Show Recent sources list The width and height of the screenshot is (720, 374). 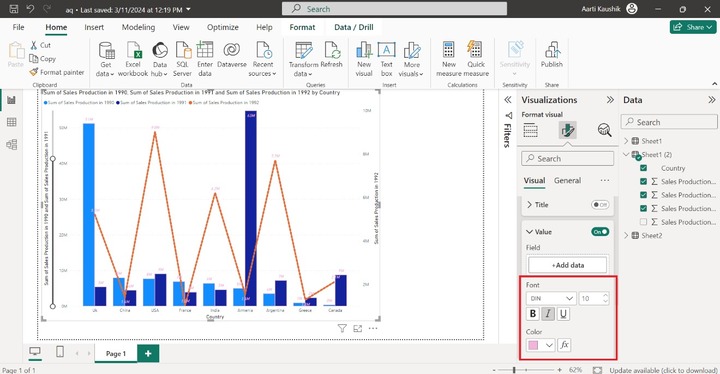coord(263,59)
